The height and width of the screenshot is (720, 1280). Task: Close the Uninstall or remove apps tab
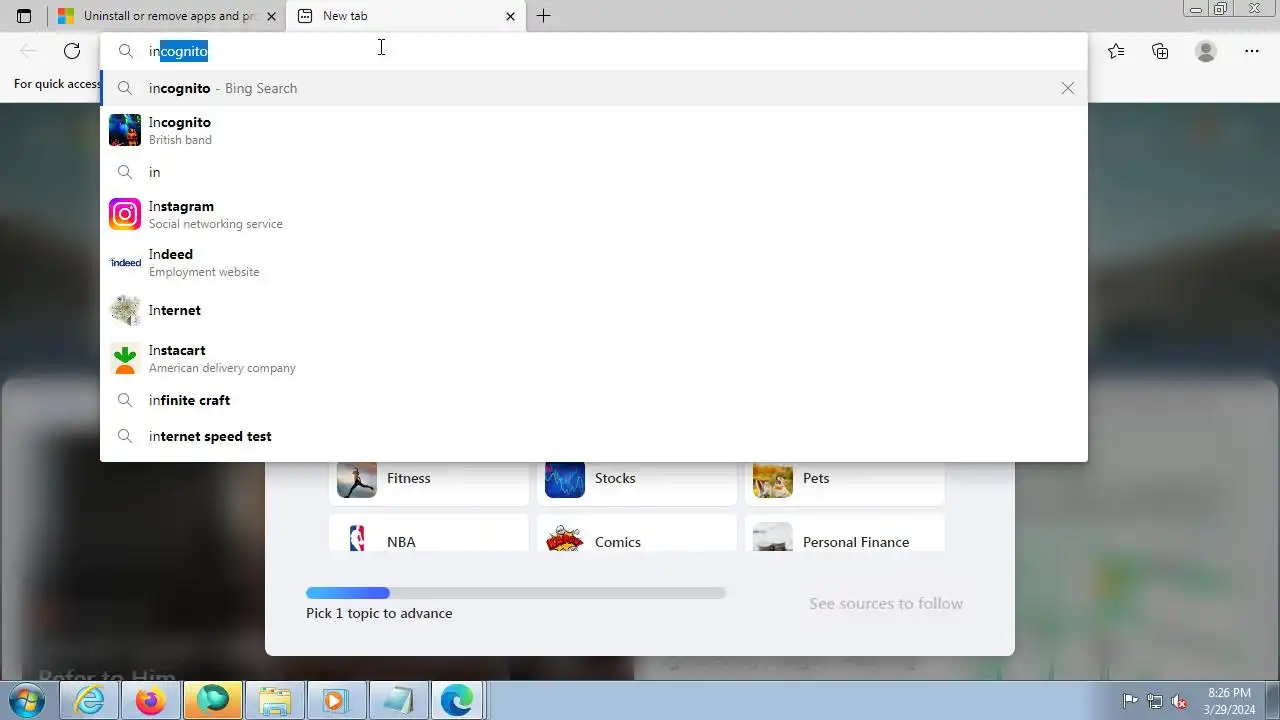pos(271,16)
